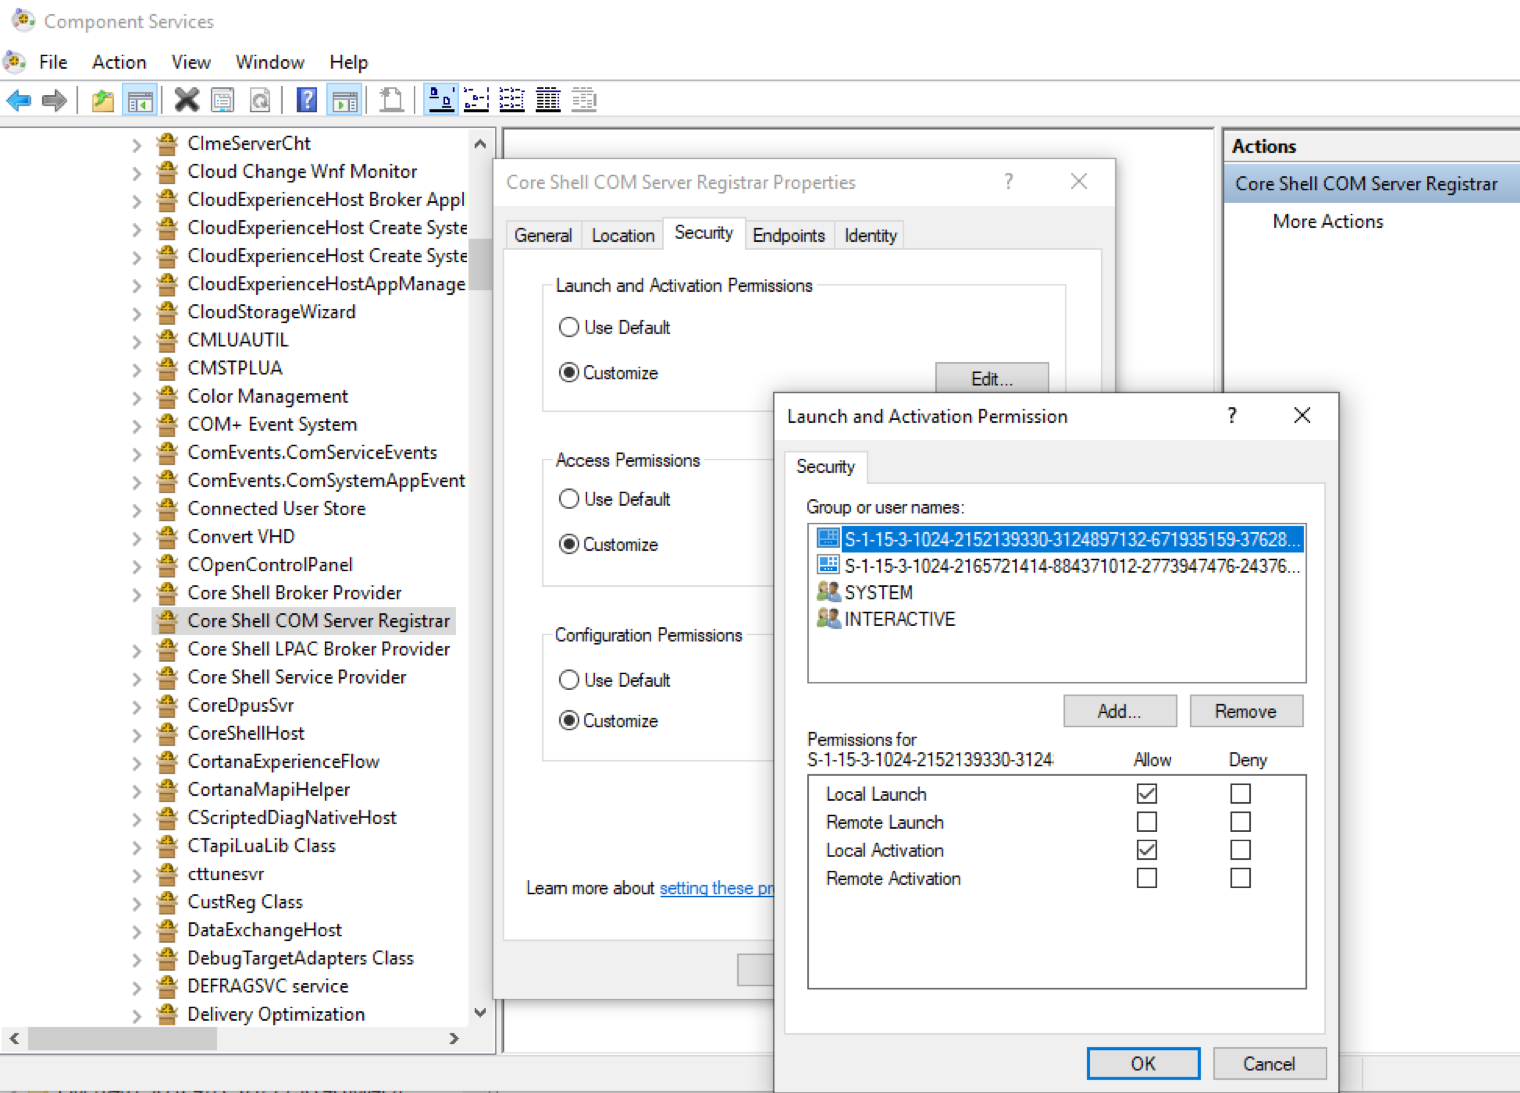Click the Add... button
The image size is (1520, 1093).
pyautogui.click(x=1120, y=711)
